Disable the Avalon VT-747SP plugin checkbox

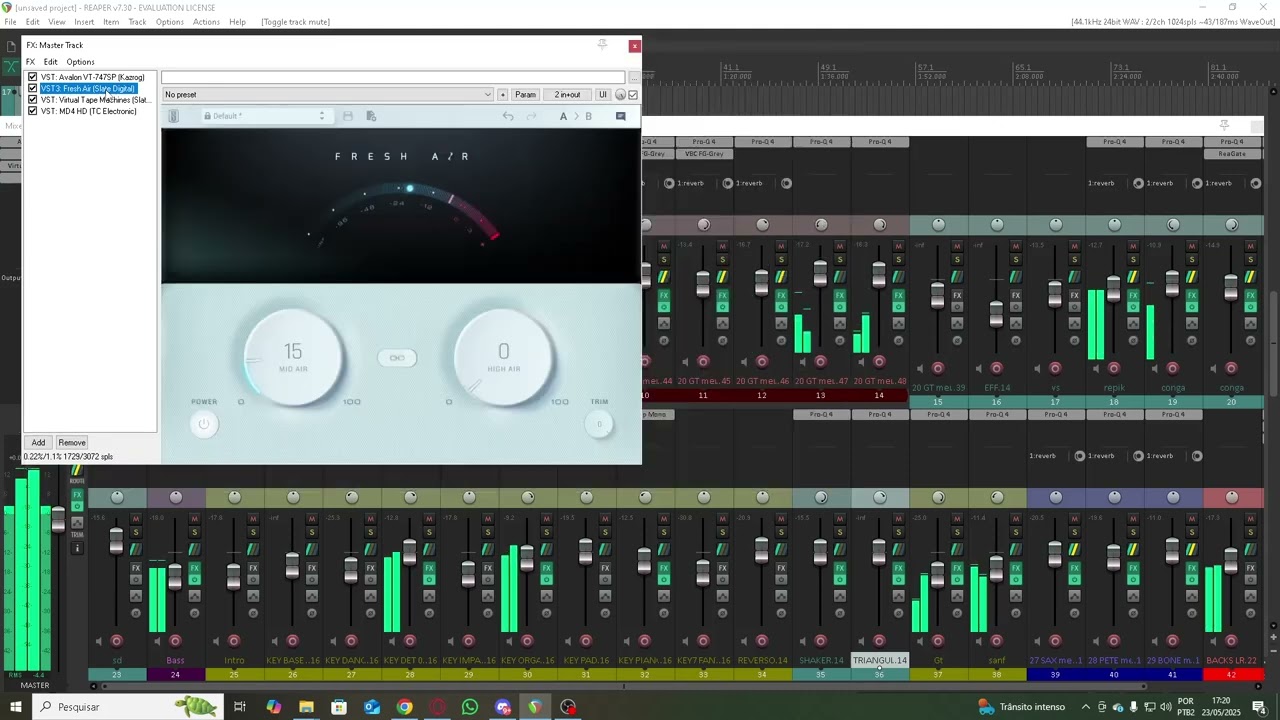tap(33, 77)
